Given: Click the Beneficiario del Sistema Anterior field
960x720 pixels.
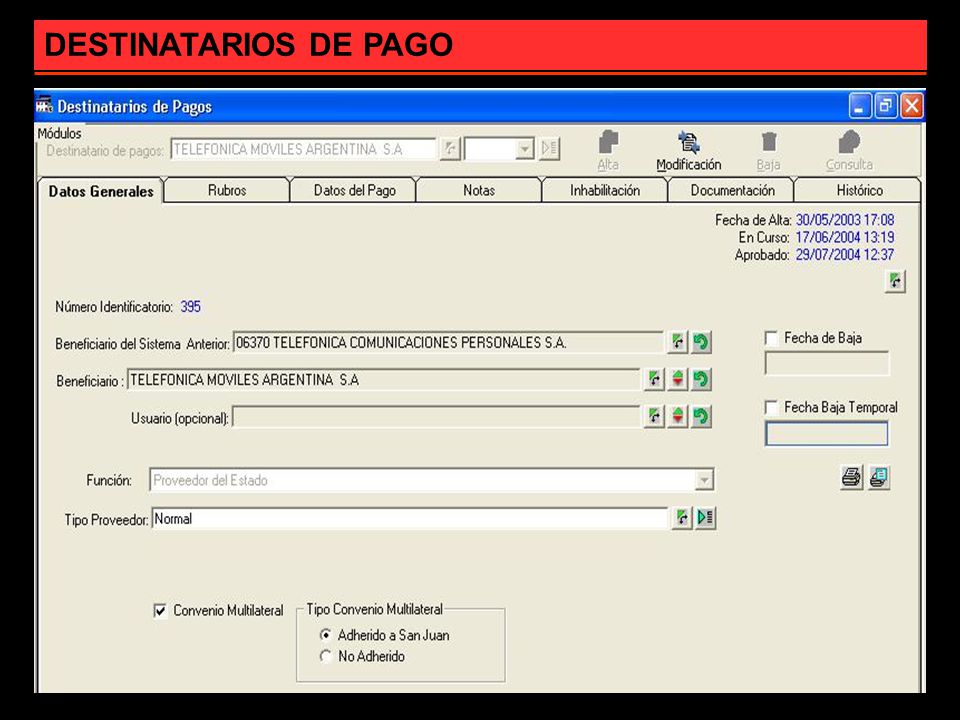Looking at the screenshot, I should click(448, 342).
